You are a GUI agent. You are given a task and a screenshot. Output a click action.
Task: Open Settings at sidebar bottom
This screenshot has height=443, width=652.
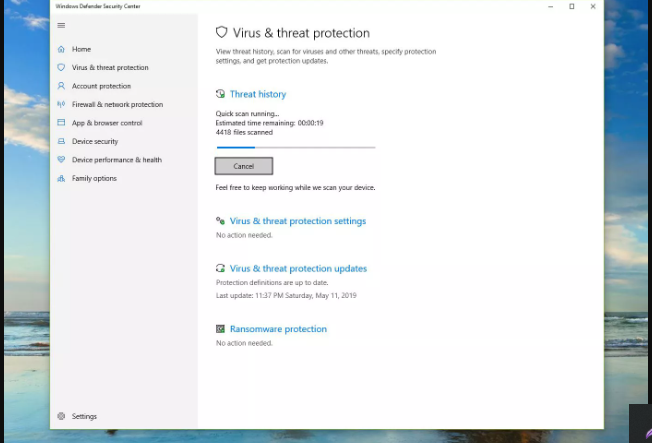(x=84, y=416)
